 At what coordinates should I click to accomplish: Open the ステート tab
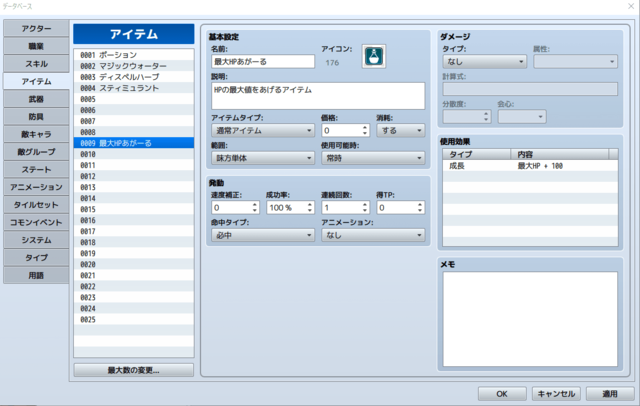[36, 169]
